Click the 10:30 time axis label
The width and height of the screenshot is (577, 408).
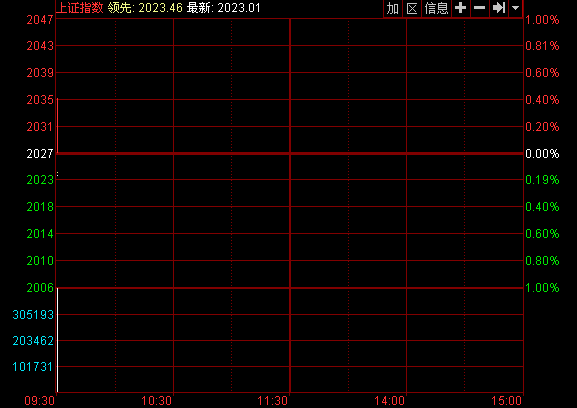[157, 400]
